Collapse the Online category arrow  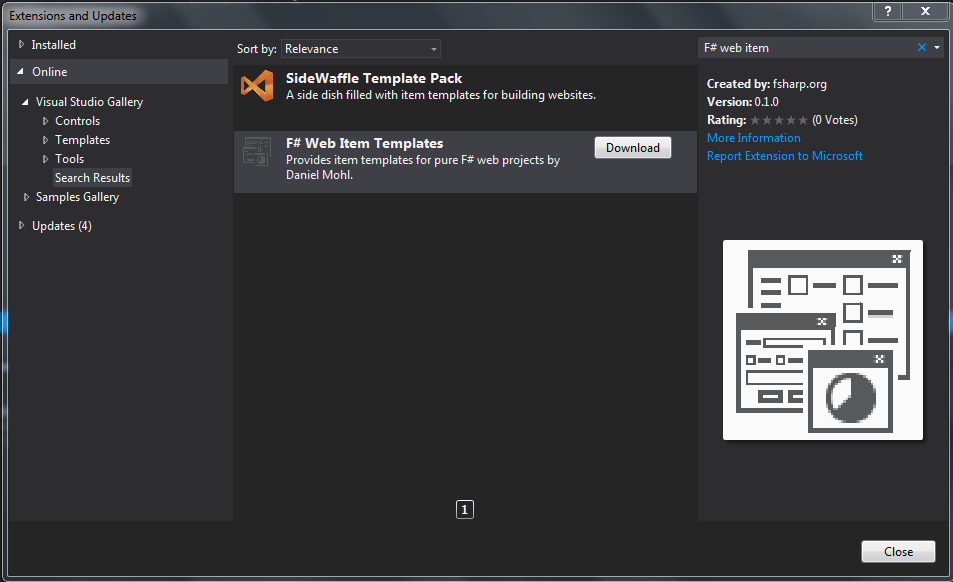pyautogui.click(x=21, y=72)
